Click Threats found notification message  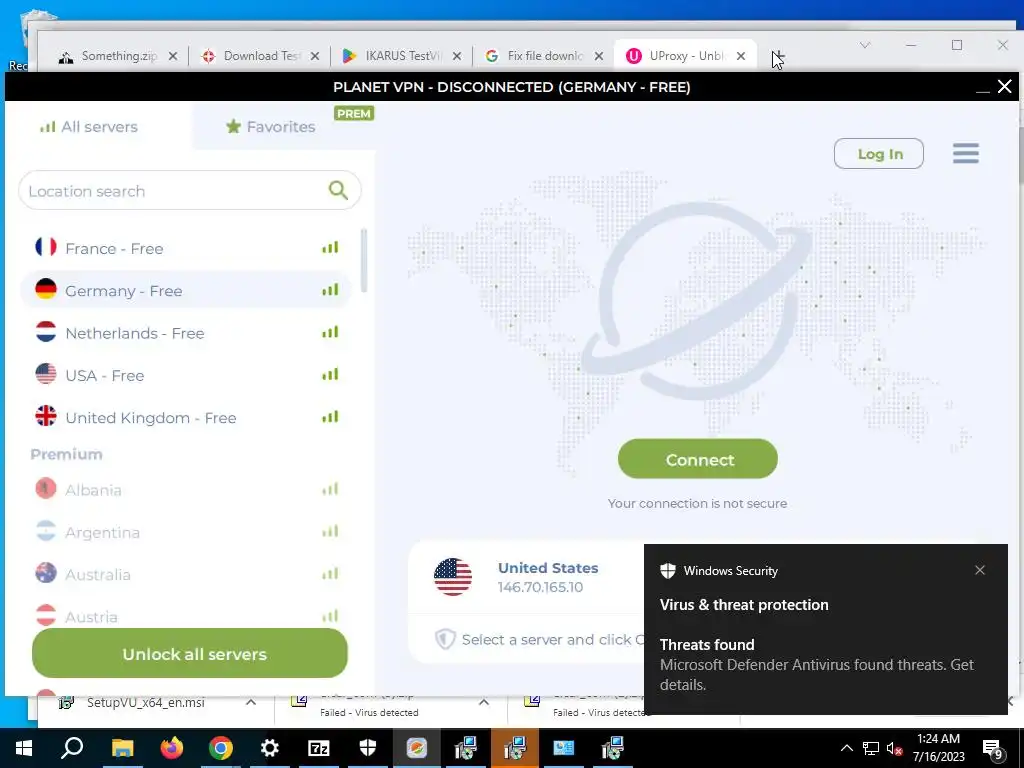(x=816, y=665)
